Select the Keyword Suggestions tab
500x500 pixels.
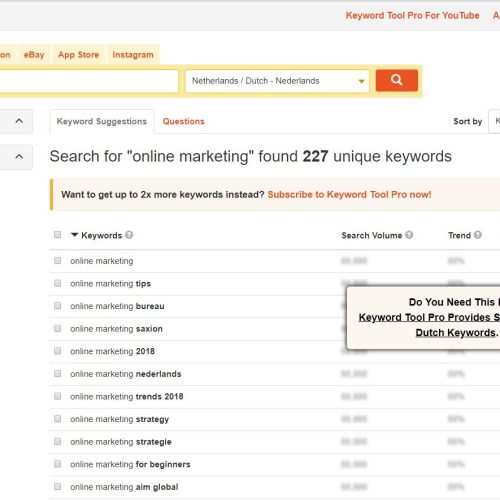(x=102, y=121)
